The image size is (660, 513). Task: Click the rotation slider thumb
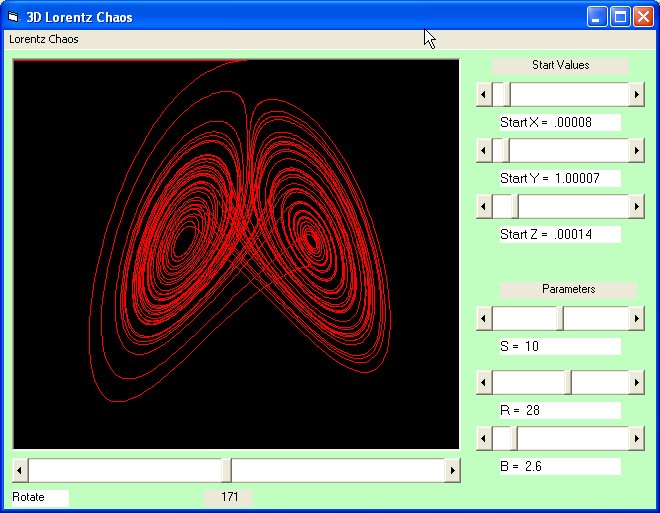pos(227,470)
